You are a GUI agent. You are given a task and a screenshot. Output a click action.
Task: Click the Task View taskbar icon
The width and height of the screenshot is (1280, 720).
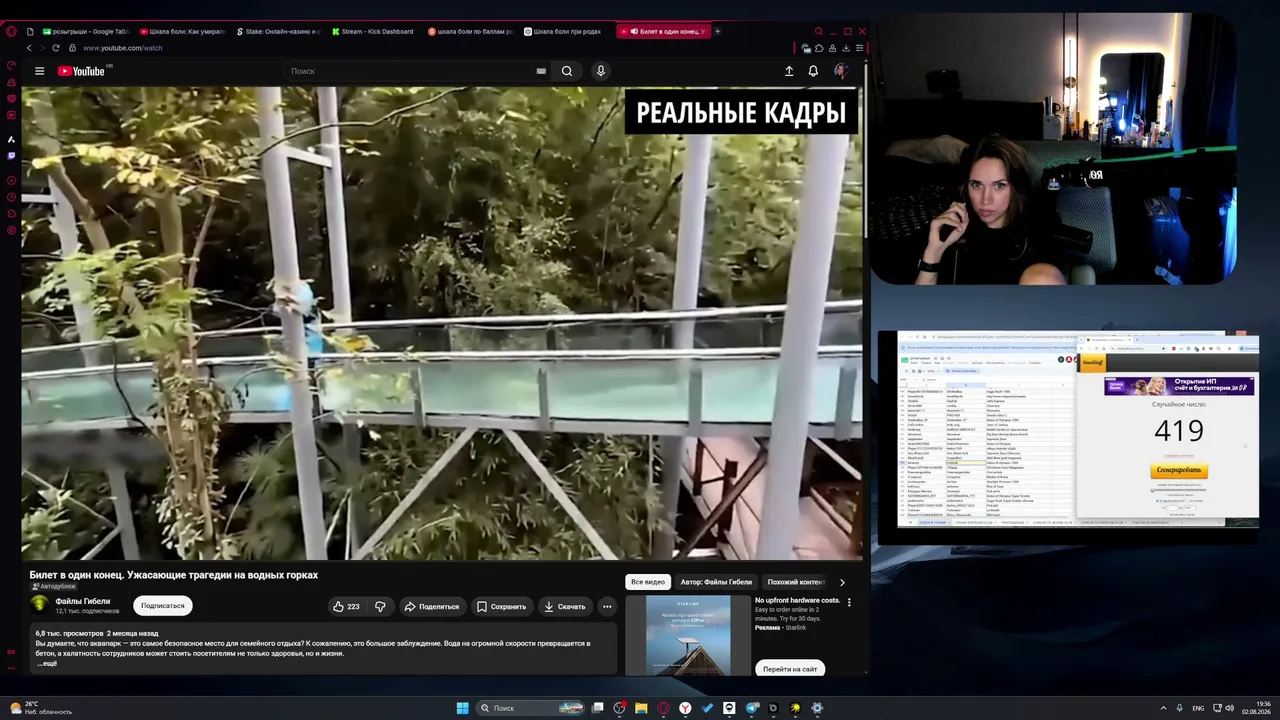tap(597, 708)
